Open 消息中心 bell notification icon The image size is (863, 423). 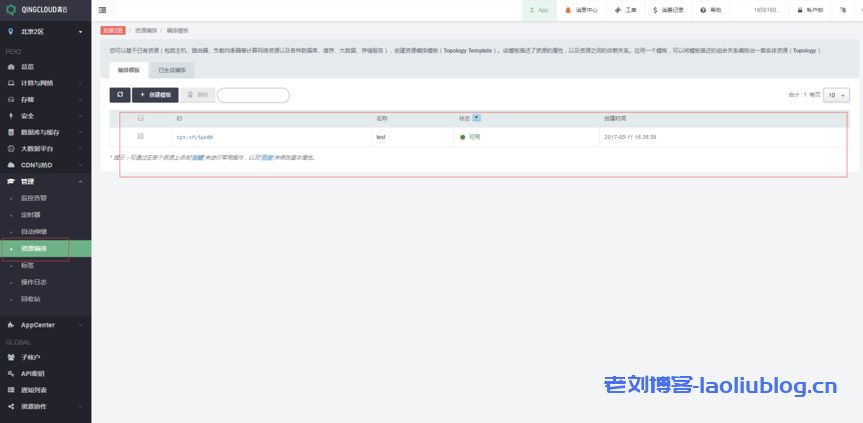[x=569, y=10]
